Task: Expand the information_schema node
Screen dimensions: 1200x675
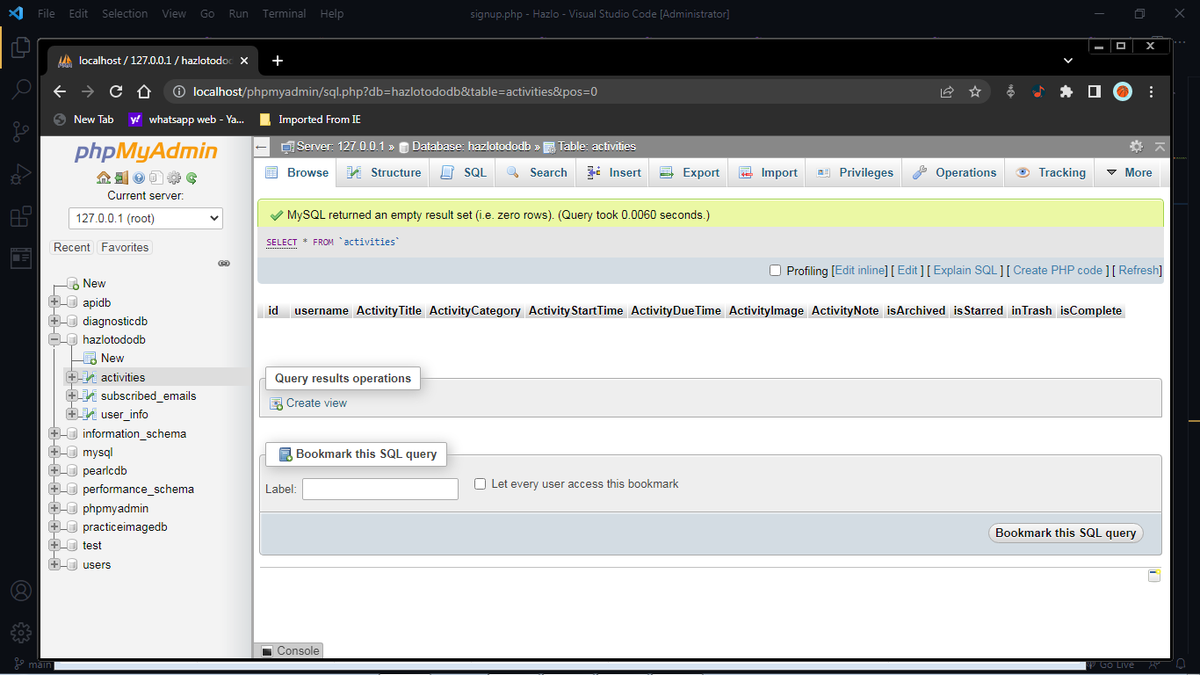Action: tap(53, 433)
